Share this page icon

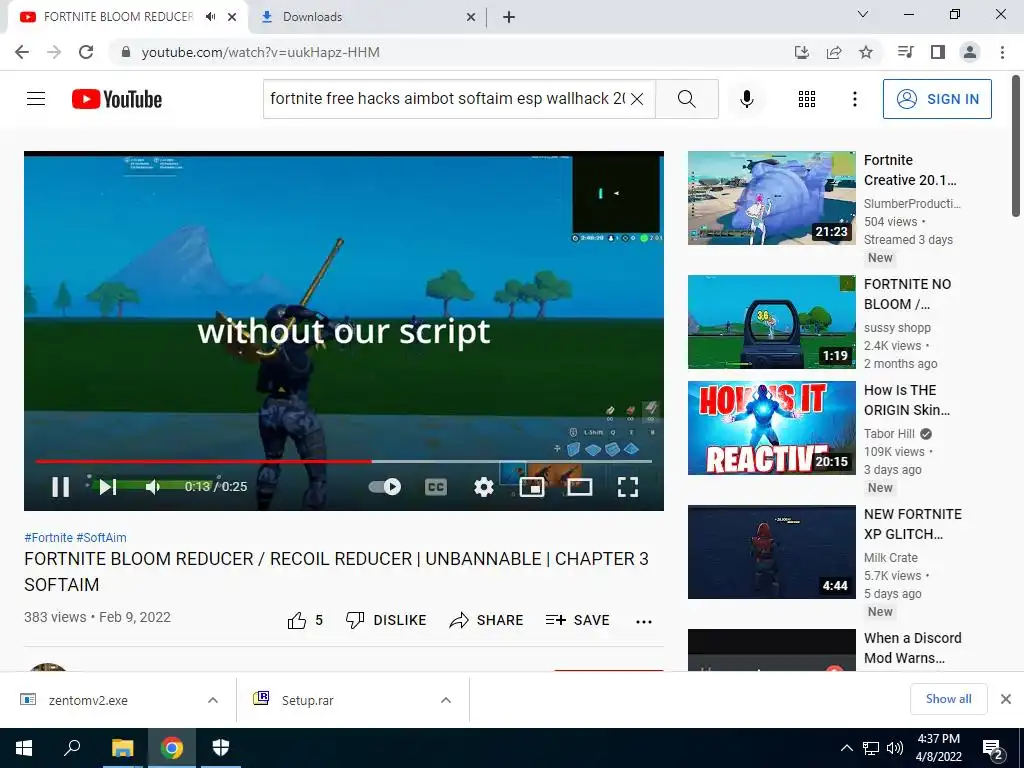pos(834,52)
